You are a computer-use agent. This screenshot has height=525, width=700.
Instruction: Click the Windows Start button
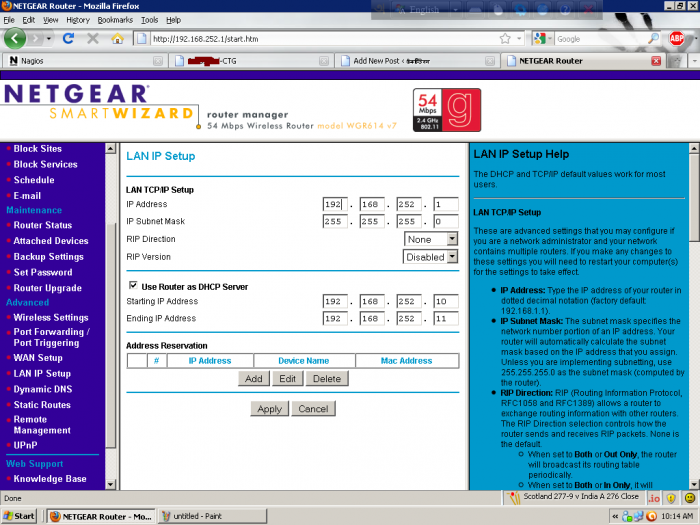point(19,517)
